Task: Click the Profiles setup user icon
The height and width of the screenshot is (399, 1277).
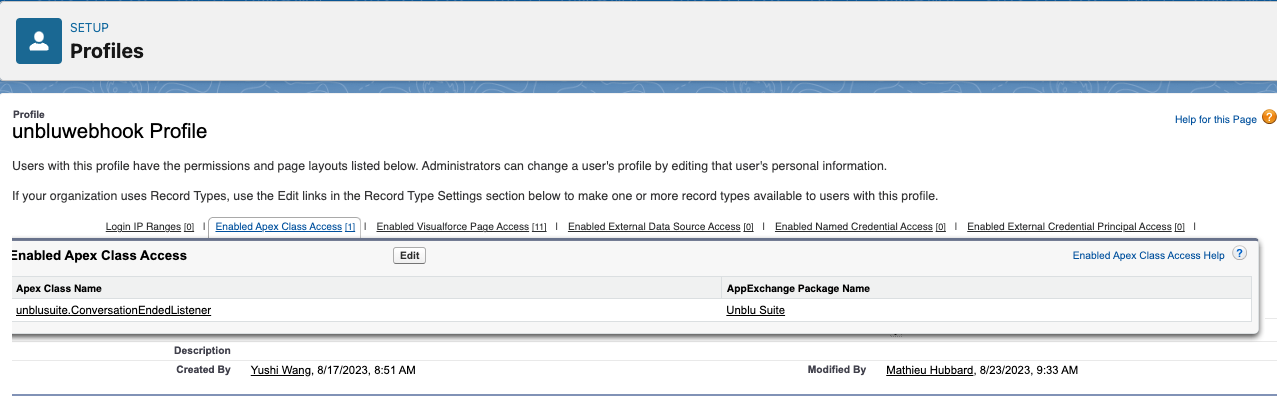Action: point(39,41)
